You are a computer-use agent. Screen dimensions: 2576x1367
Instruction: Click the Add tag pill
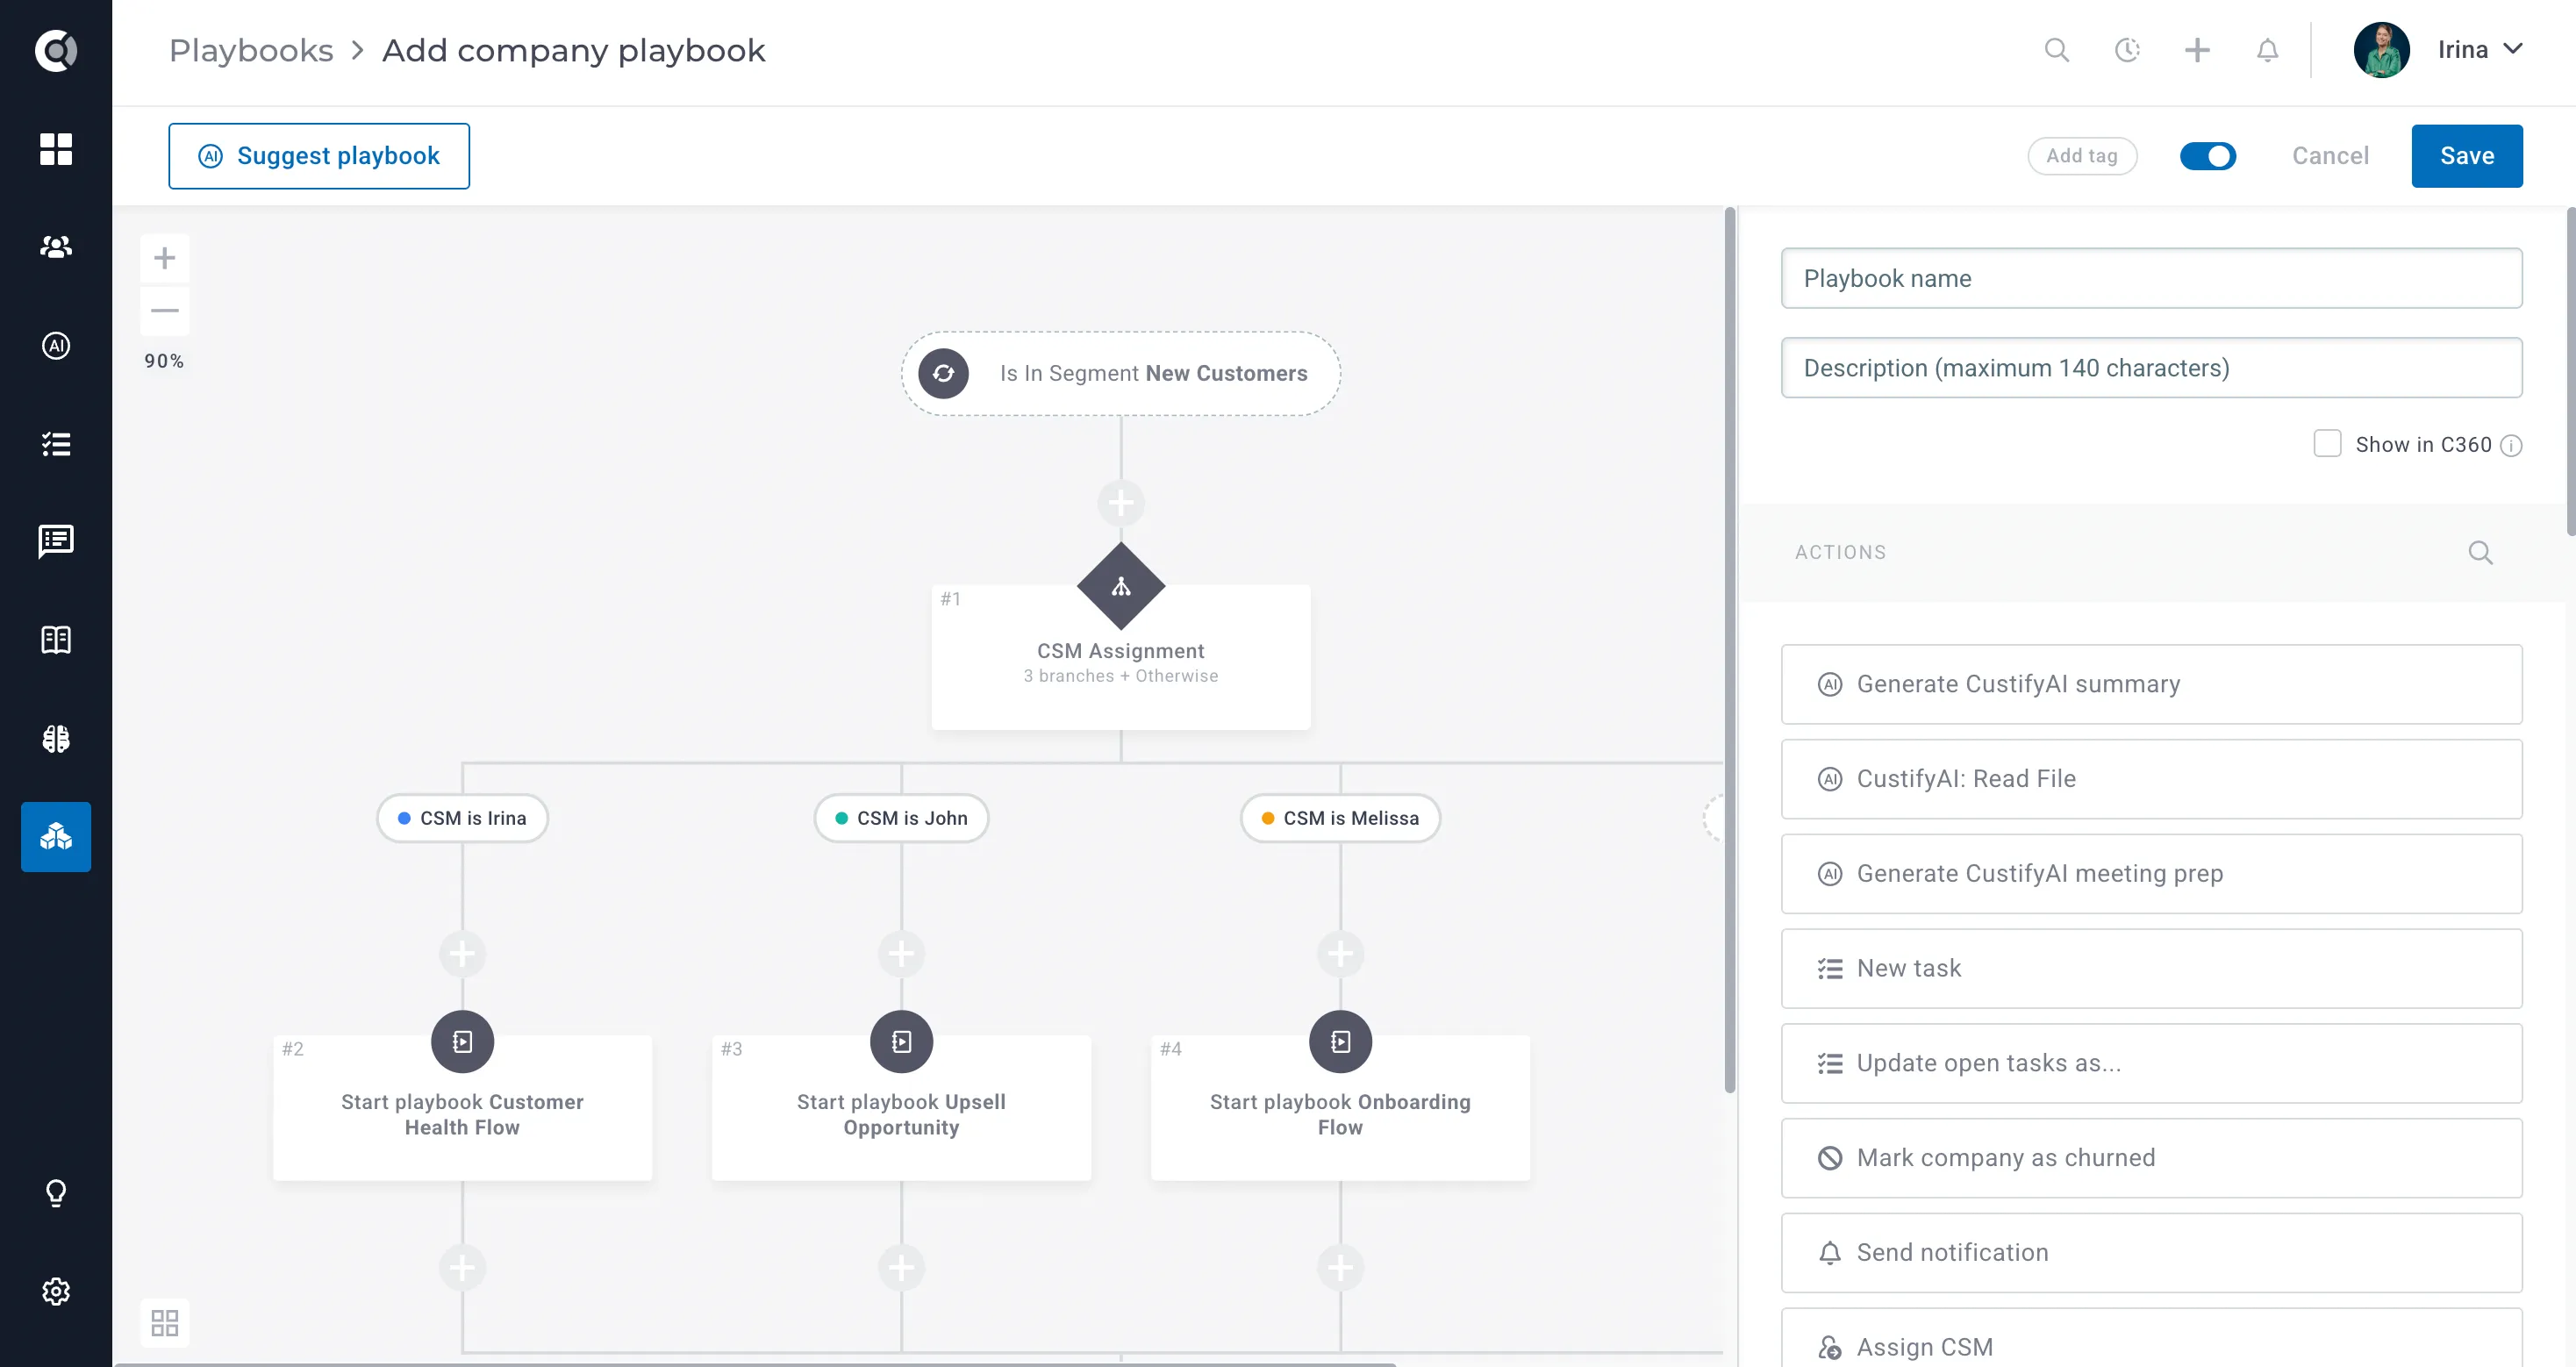pos(2082,156)
